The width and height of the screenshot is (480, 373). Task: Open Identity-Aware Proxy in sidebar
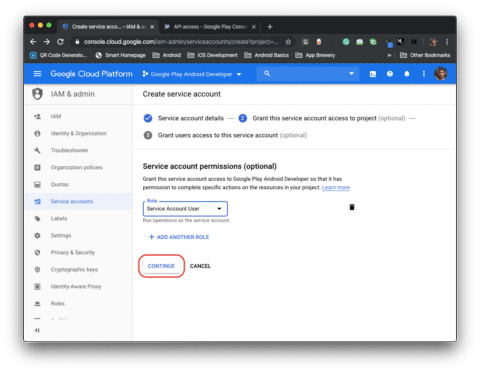coord(76,286)
